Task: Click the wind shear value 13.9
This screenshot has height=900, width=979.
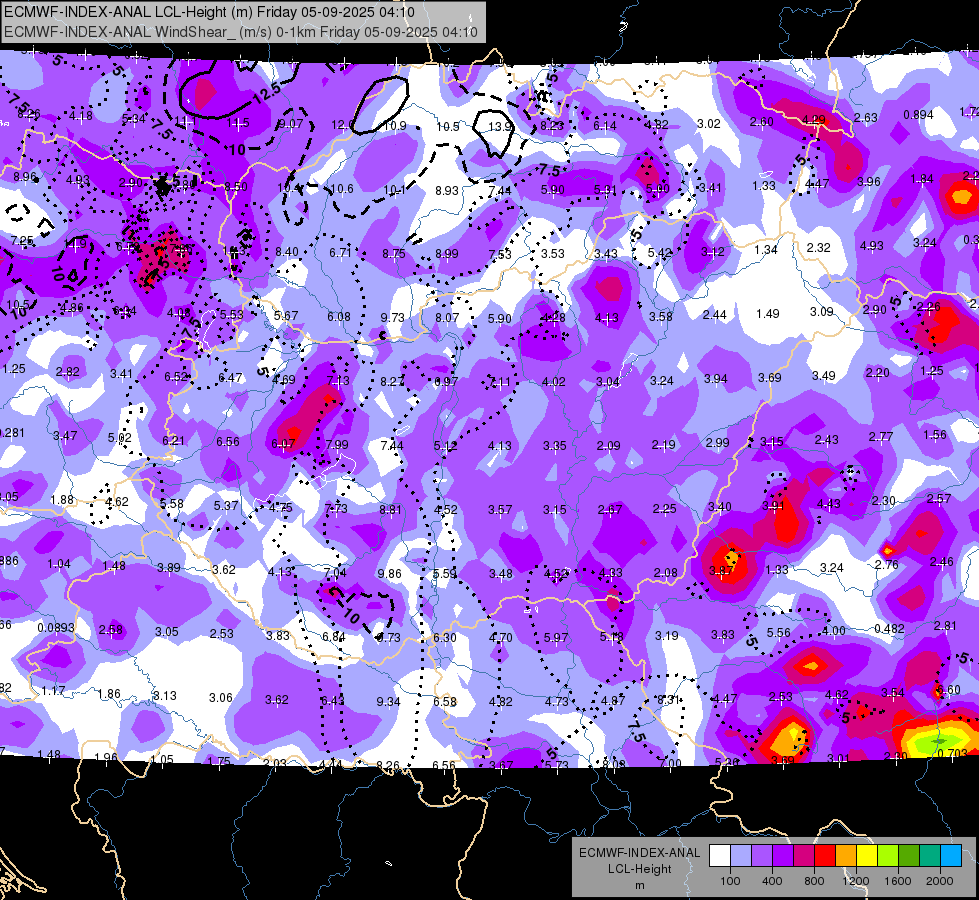Action: (x=499, y=127)
